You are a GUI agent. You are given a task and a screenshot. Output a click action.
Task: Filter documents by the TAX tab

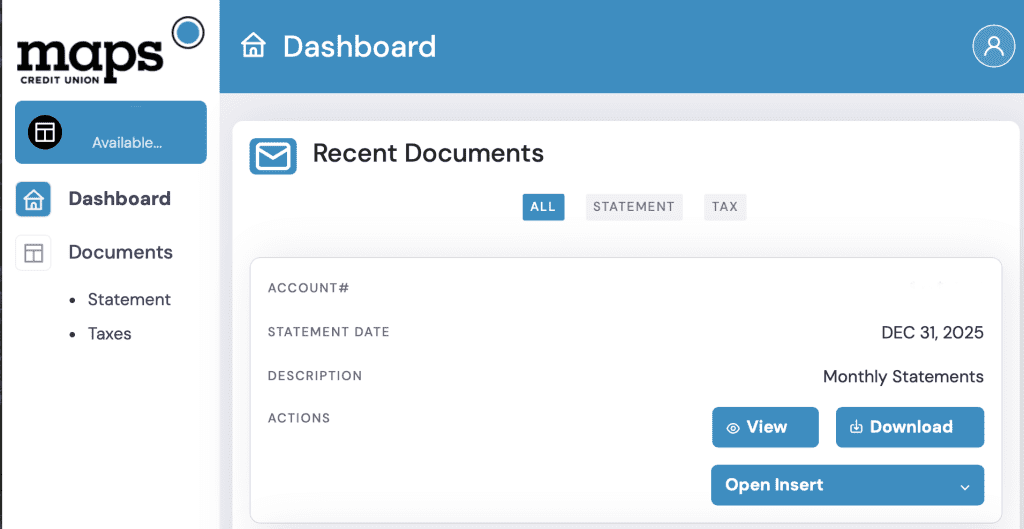[725, 207]
